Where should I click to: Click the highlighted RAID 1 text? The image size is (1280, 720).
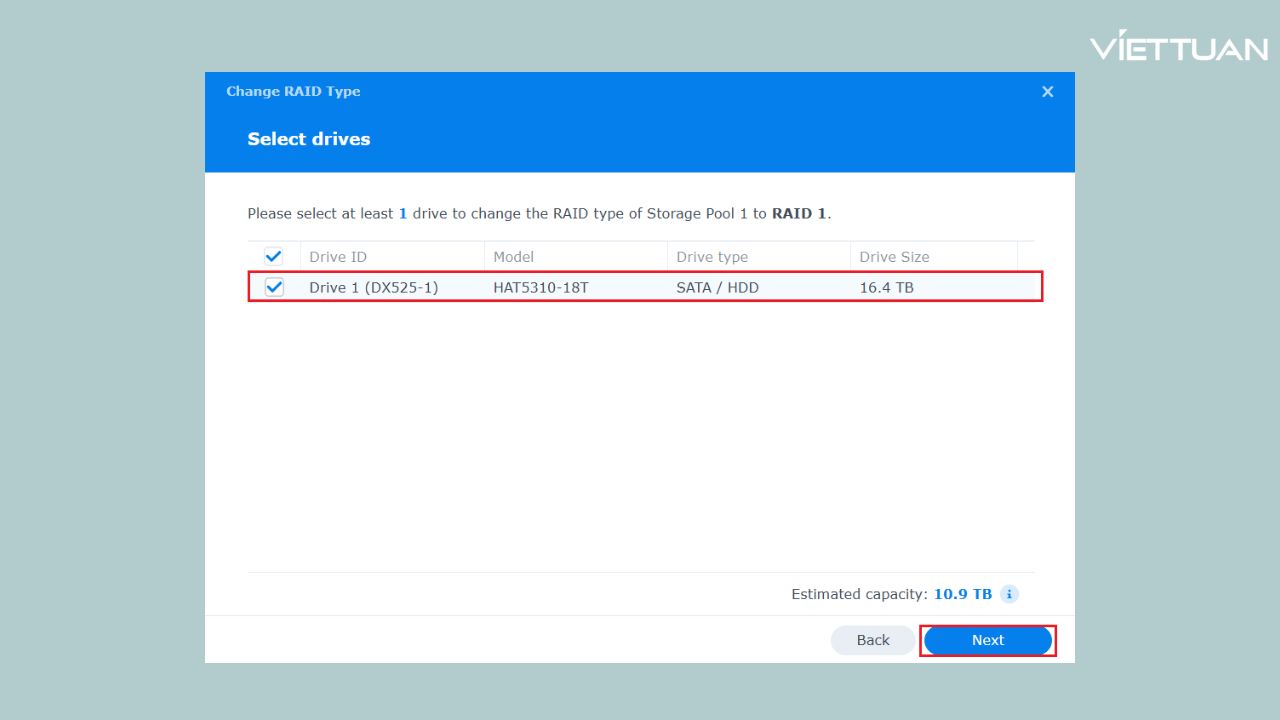(799, 213)
